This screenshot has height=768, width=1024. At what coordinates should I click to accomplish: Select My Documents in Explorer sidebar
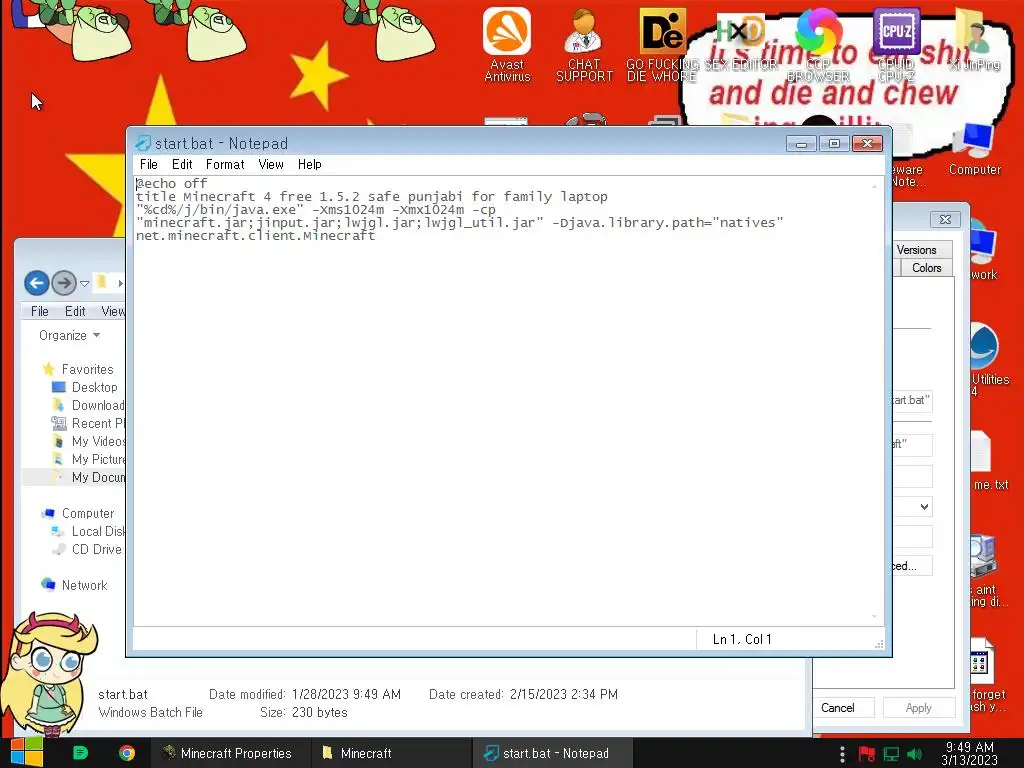[x=88, y=477]
